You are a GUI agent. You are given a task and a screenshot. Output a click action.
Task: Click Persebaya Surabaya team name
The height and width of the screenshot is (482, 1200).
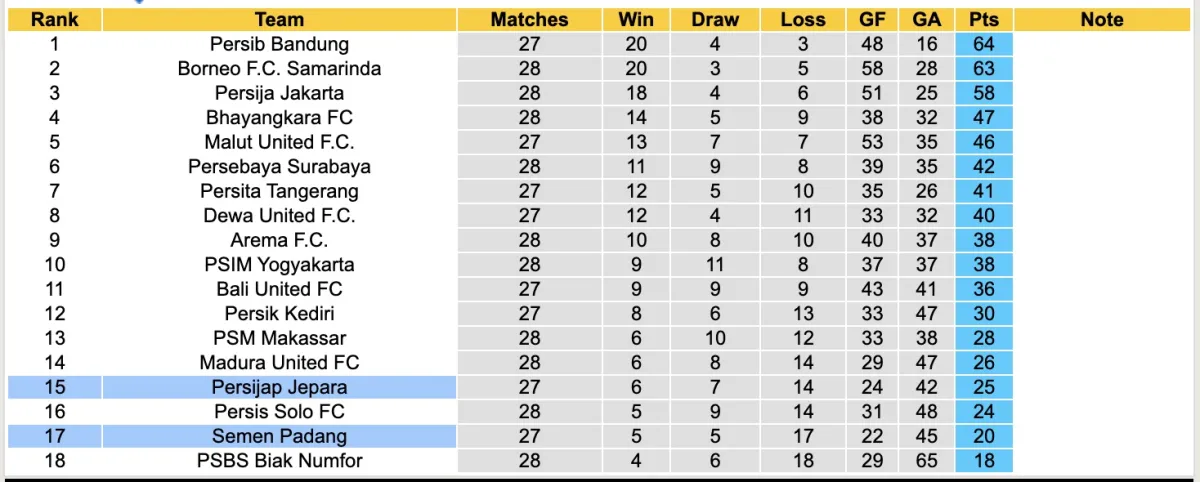coord(279,167)
